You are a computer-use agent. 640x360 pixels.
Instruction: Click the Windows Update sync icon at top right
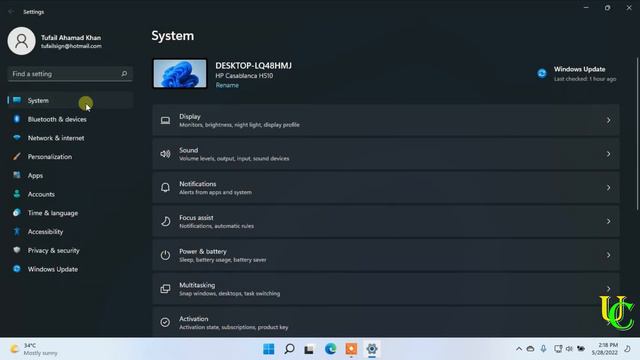[542, 73]
